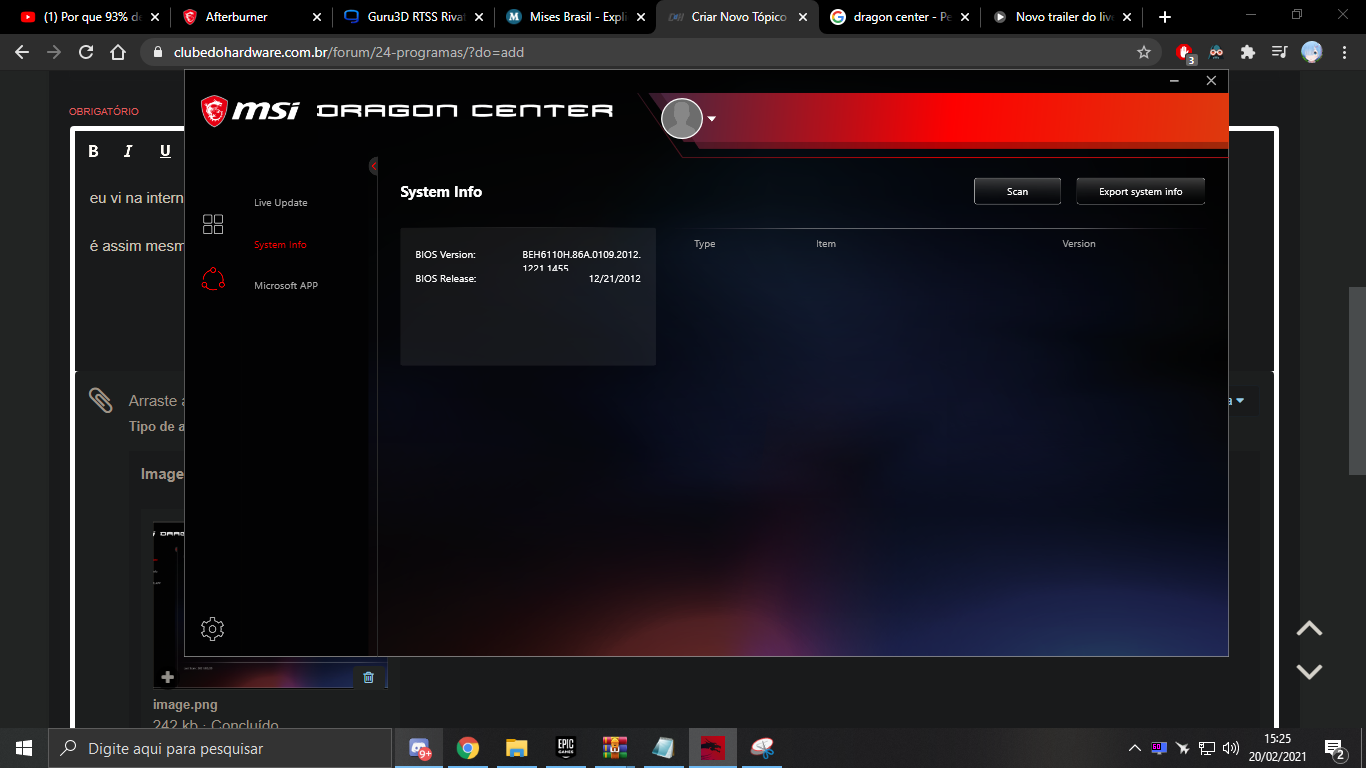
Task: Open the grid-shaped Home icon in Dragon Center
Action: click(213, 224)
